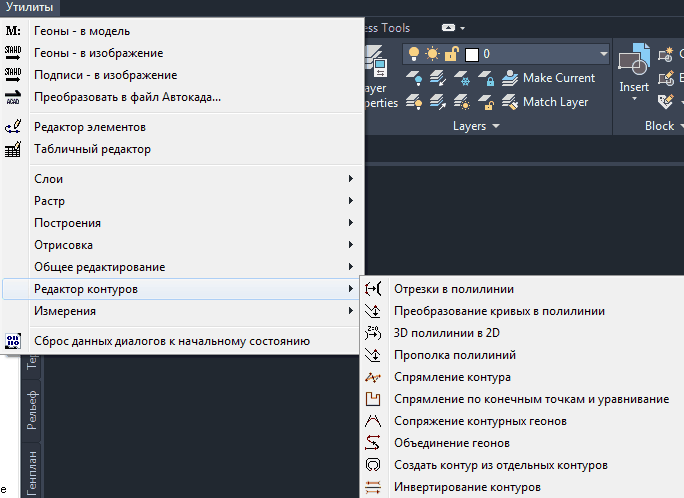Click the Спрямление по конечным точкам icon

point(373,399)
